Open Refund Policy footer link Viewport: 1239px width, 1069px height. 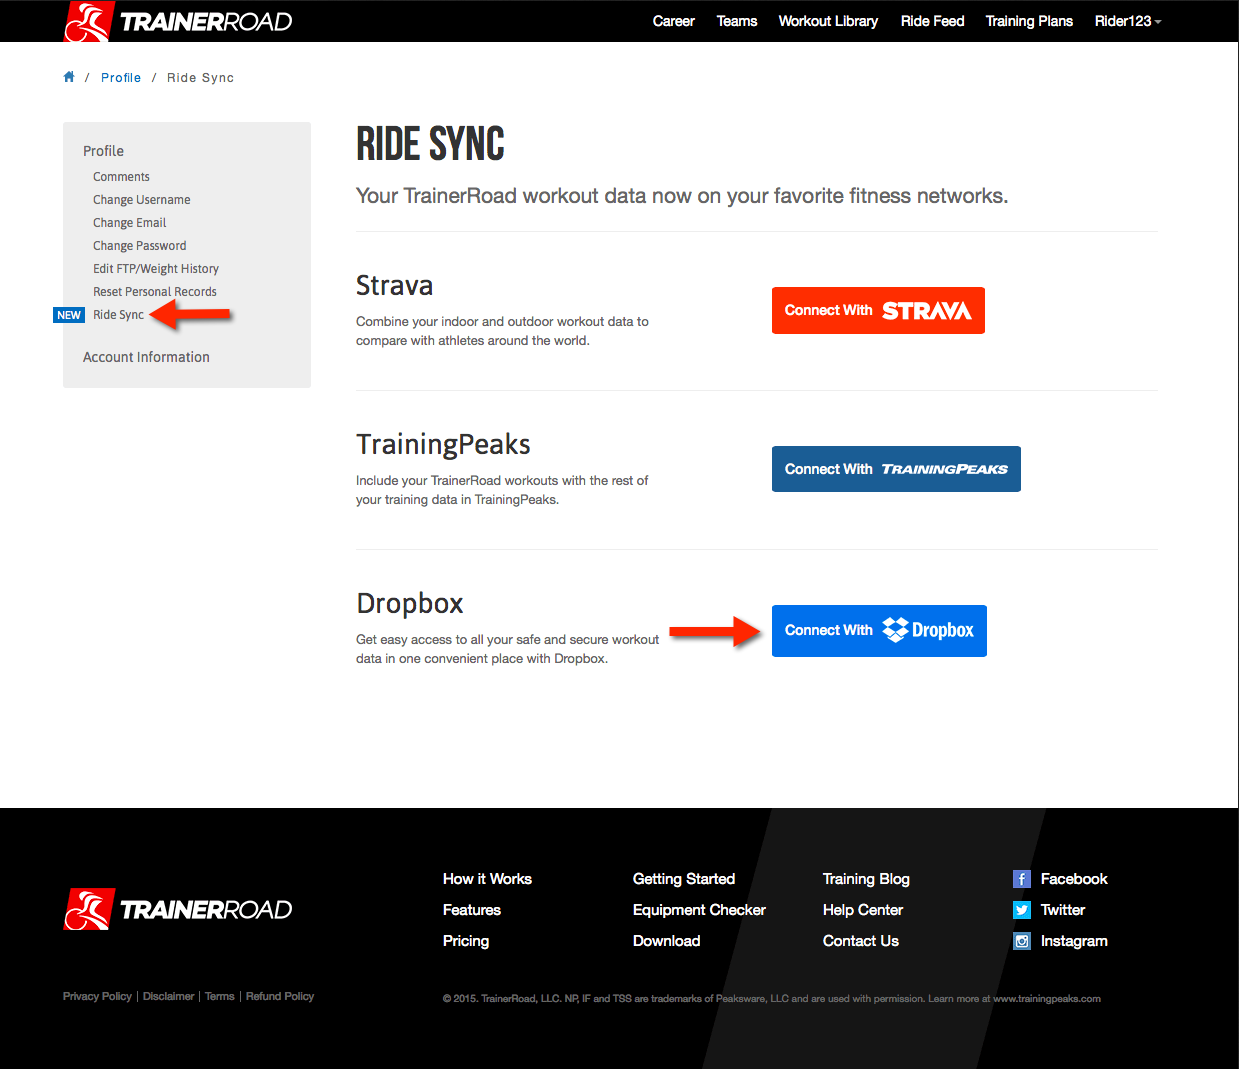[280, 996]
